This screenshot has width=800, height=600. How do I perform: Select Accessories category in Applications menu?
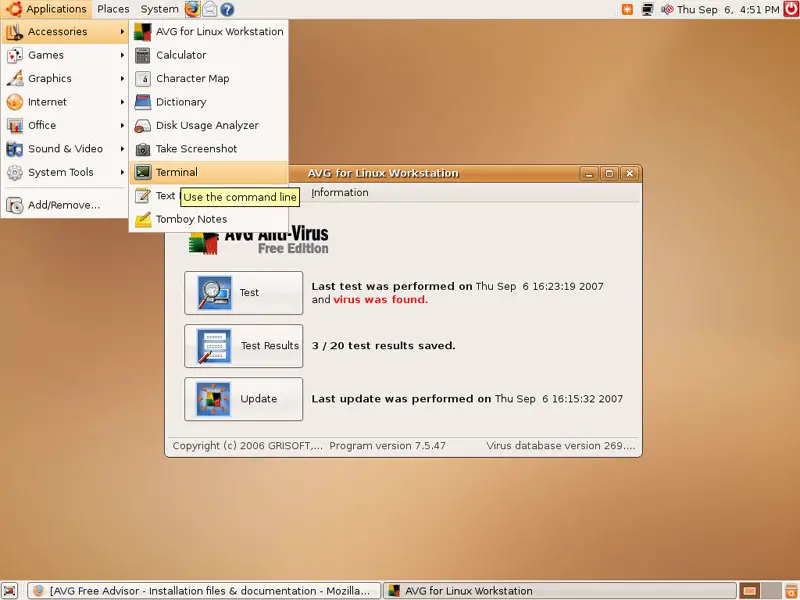pos(65,32)
